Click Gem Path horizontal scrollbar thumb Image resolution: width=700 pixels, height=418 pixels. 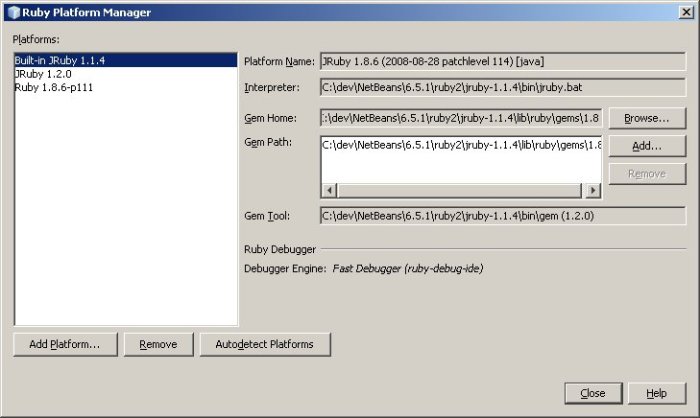coord(460,191)
